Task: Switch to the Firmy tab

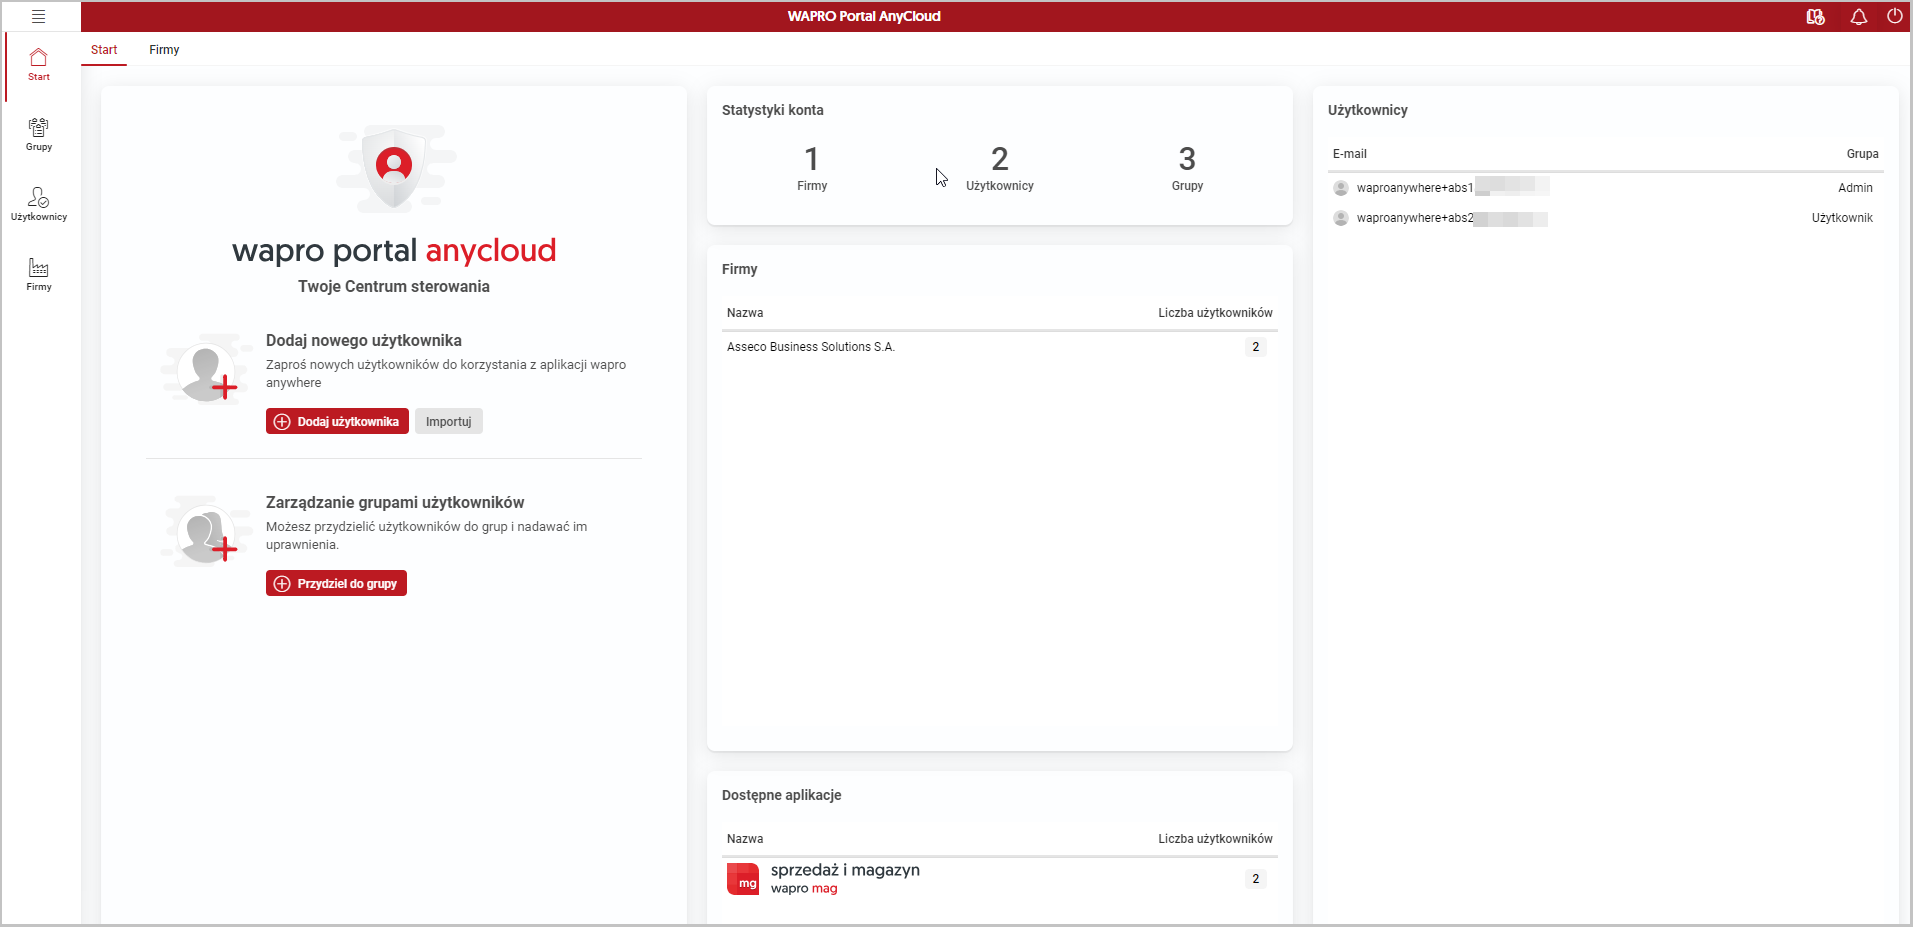Action: tap(164, 50)
